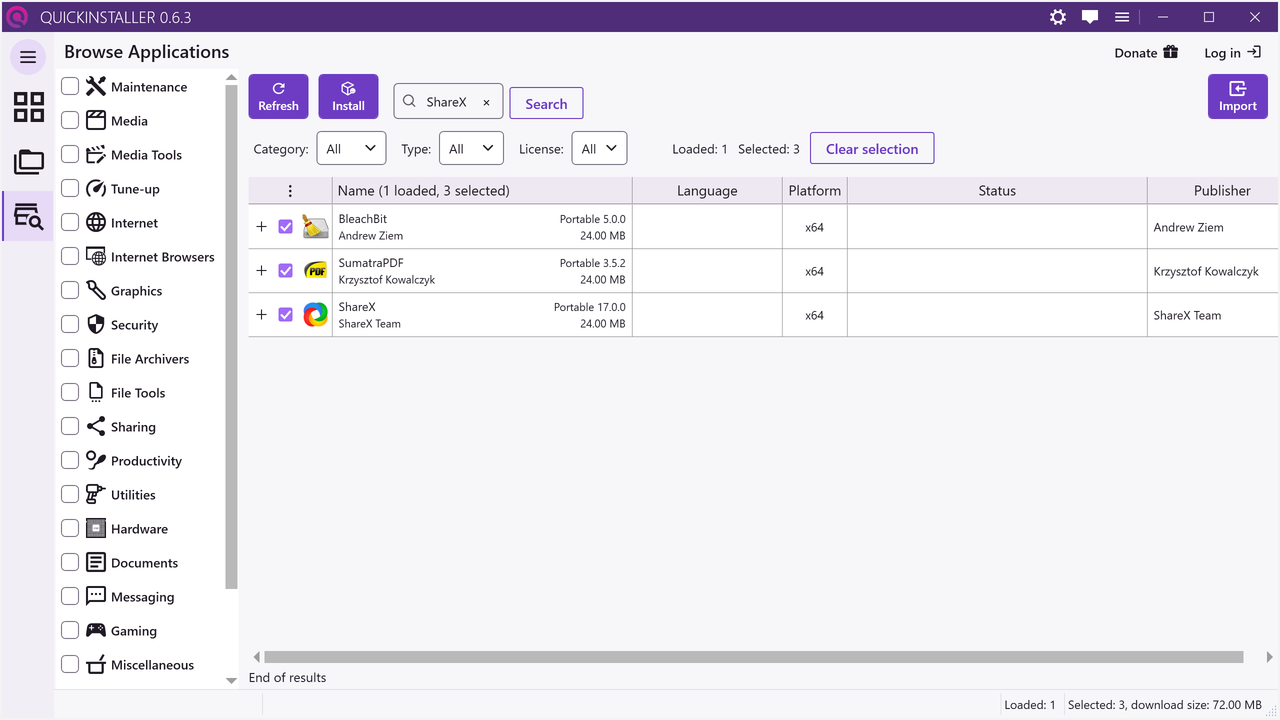Sort by the Status column header
The width and height of the screenshot is (1280, 720).
tap(997, 191)
